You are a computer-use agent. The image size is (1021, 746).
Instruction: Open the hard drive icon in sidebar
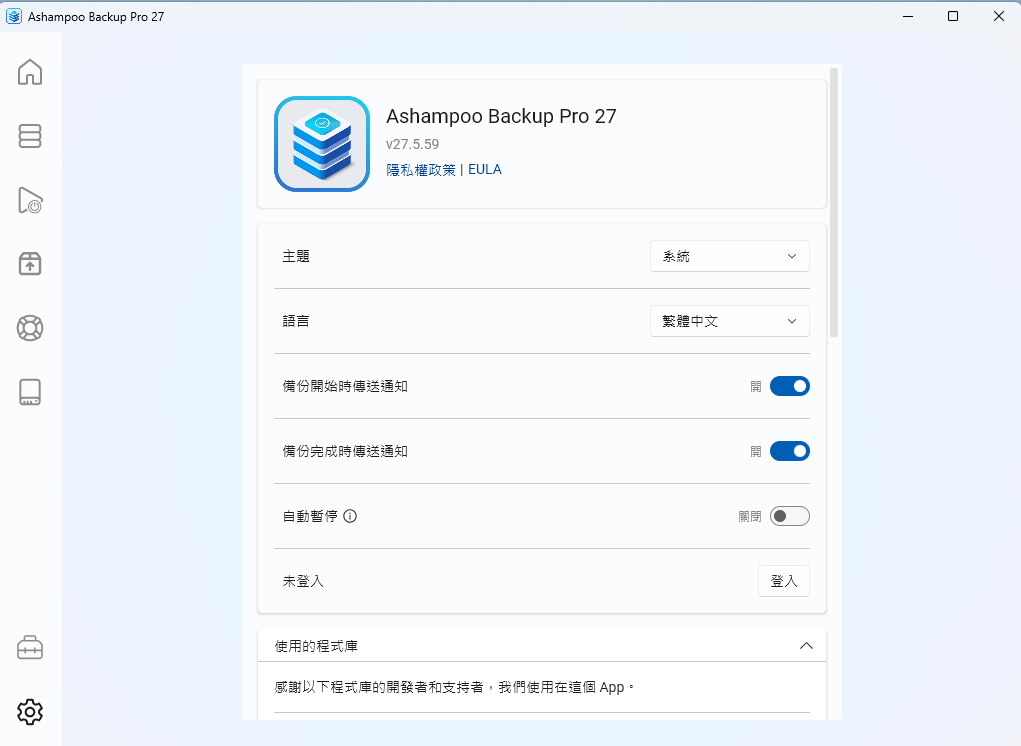click(x=30, y=392)
